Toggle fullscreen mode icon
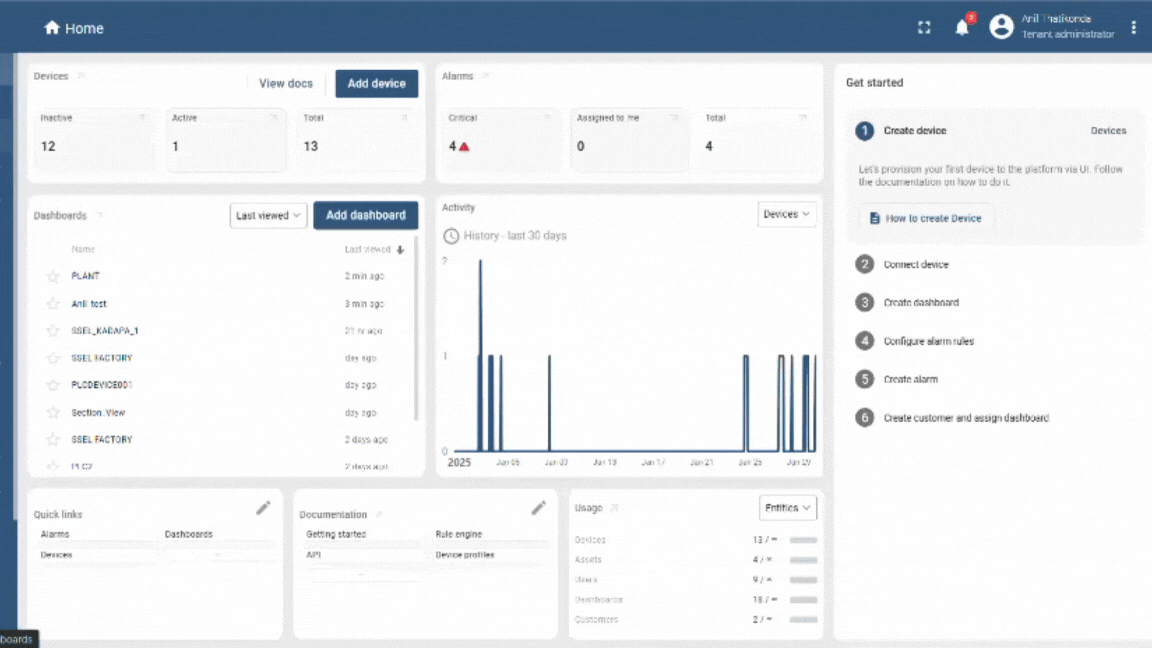This screenshot has width=1152, height=648. [924, 28]
